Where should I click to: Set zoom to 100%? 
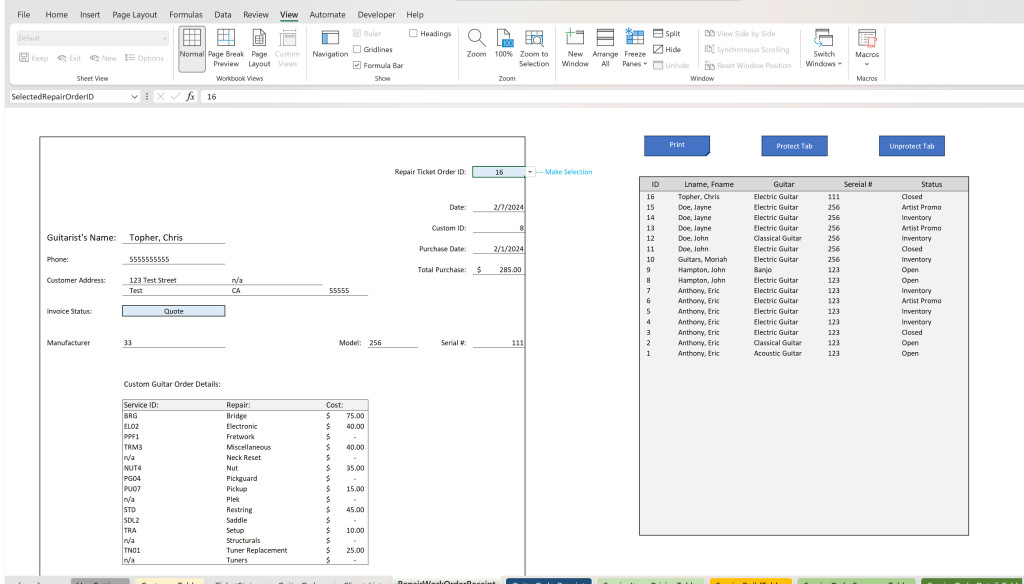click(504, 44)
